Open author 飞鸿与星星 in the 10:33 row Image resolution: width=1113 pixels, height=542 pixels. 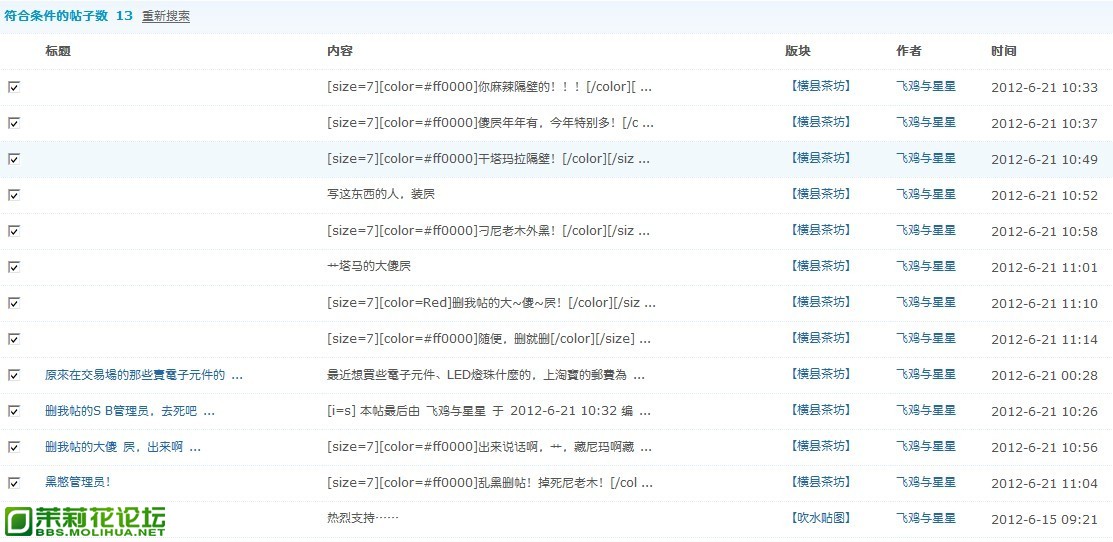coord(926,87)
